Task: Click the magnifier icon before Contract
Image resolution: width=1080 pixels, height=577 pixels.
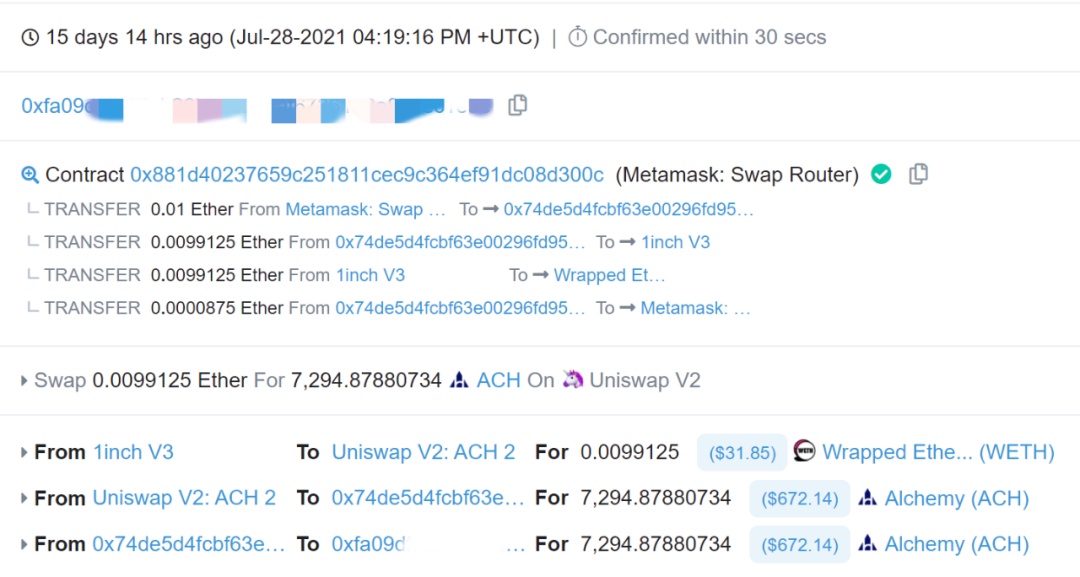Action: pos(31,175)
